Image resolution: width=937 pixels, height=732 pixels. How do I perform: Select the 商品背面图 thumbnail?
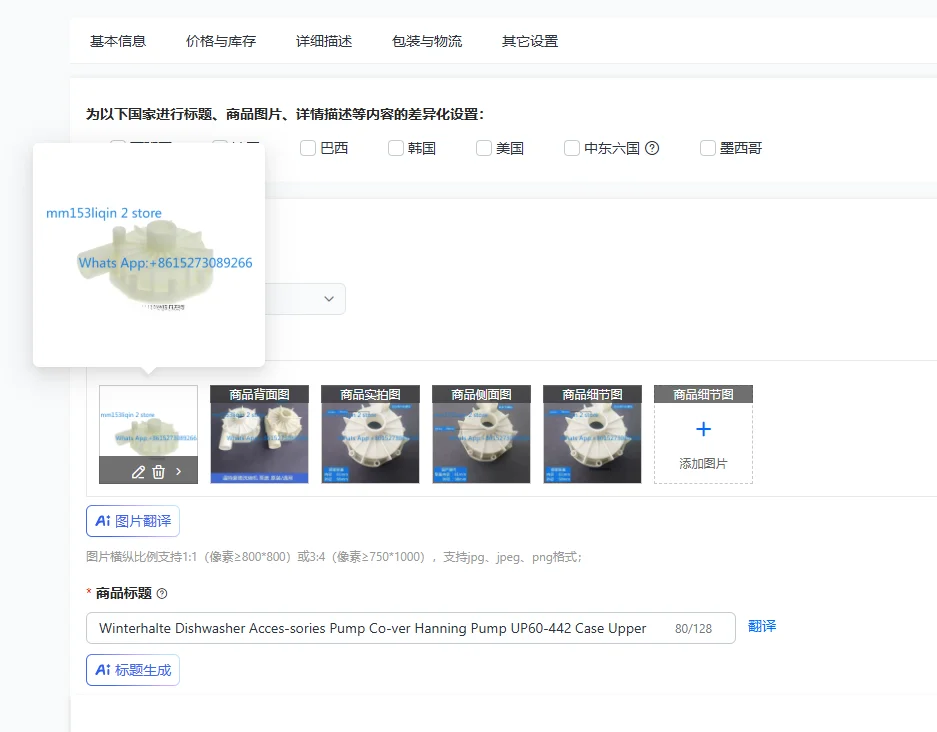point(259,434)
